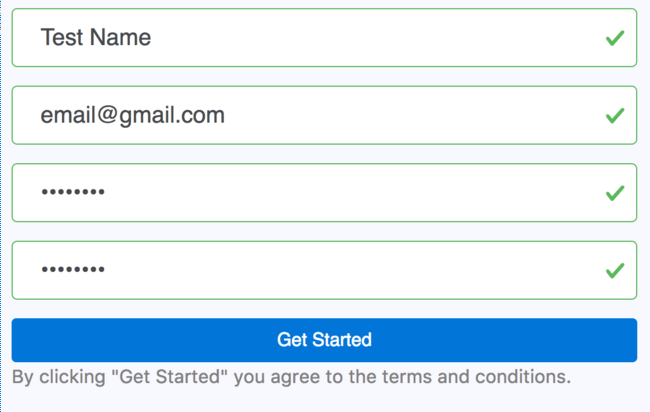Click the green checkmark in the email field
The width and height of the screenshot is (650, 412).
tap(615, 116)
